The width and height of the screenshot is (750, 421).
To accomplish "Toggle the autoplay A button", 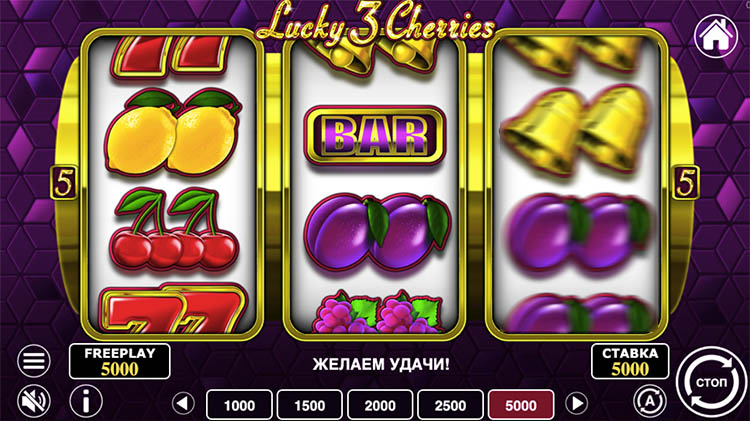I will [650, 401].
